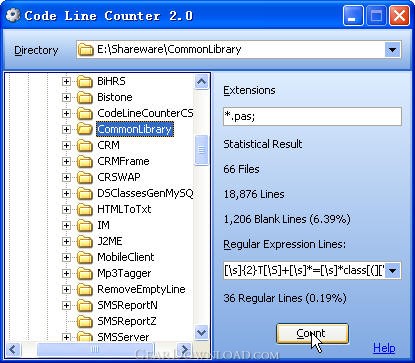Click the SMSReportZ folder icon

click(x=85, y=321)
